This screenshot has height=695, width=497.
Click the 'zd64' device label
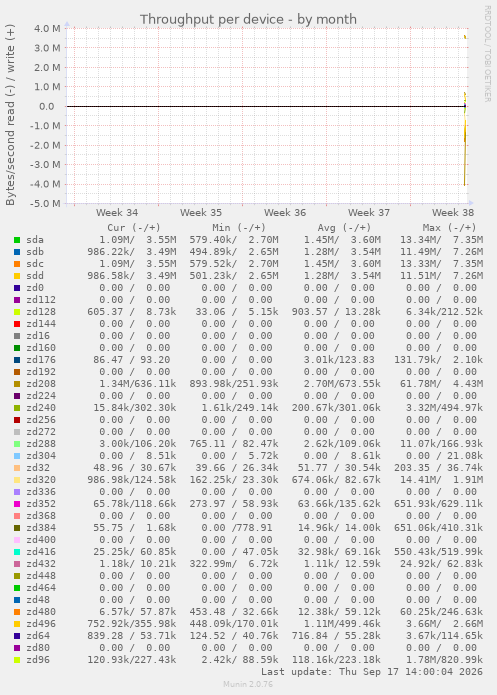tap(38, 636)
